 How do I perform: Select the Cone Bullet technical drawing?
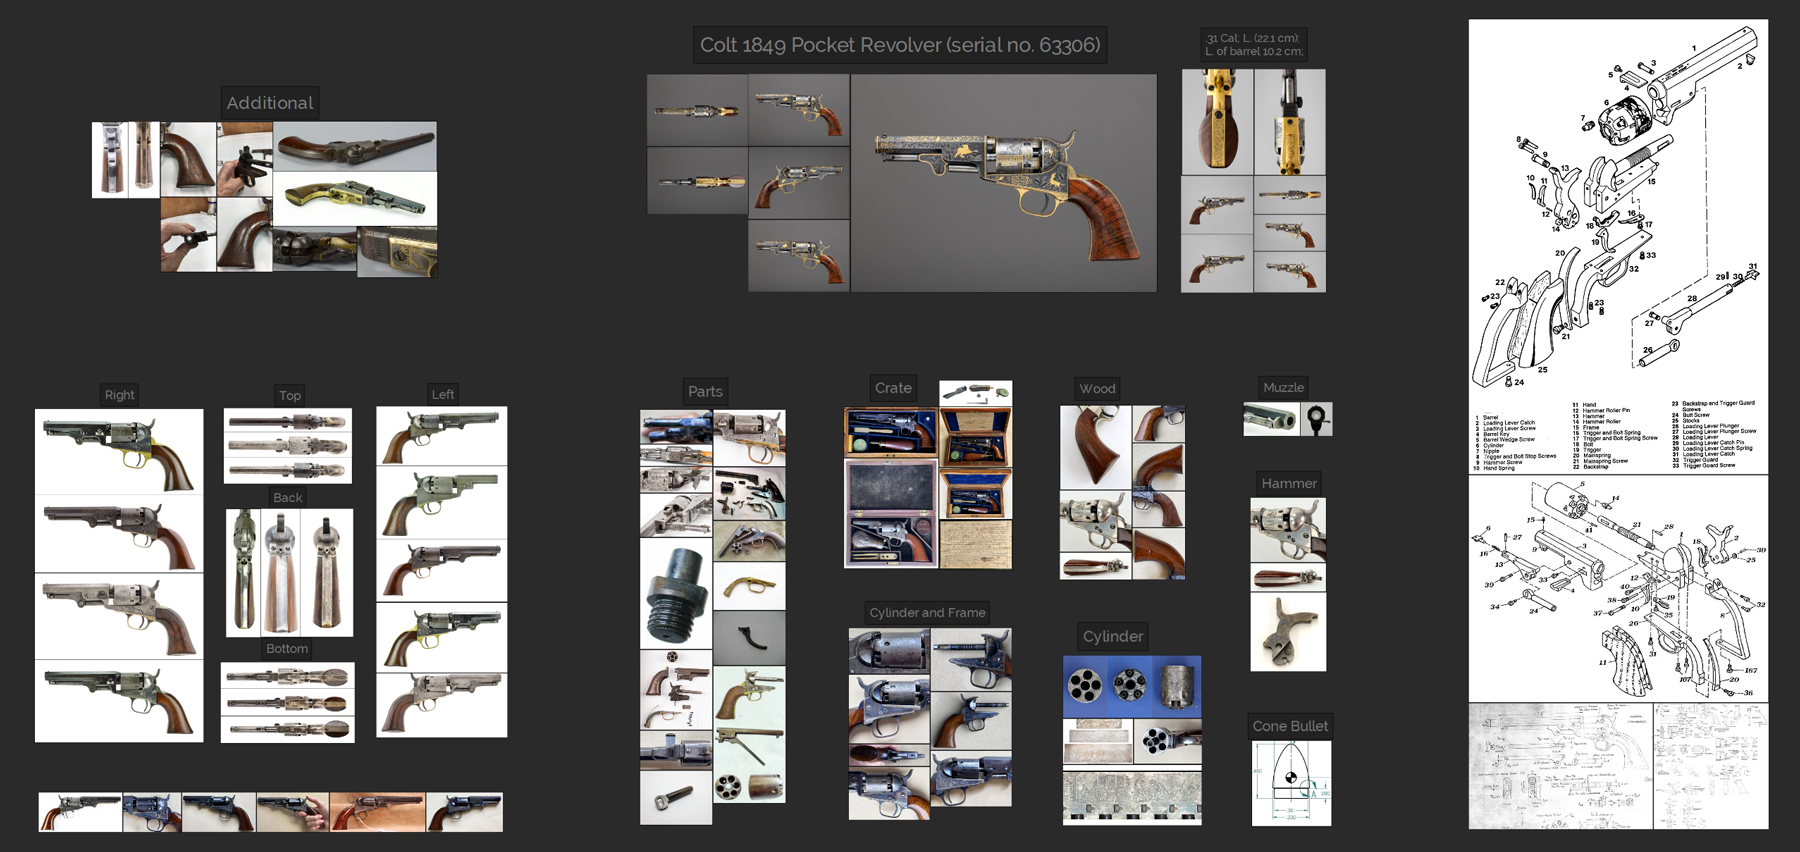[1291, 783]
